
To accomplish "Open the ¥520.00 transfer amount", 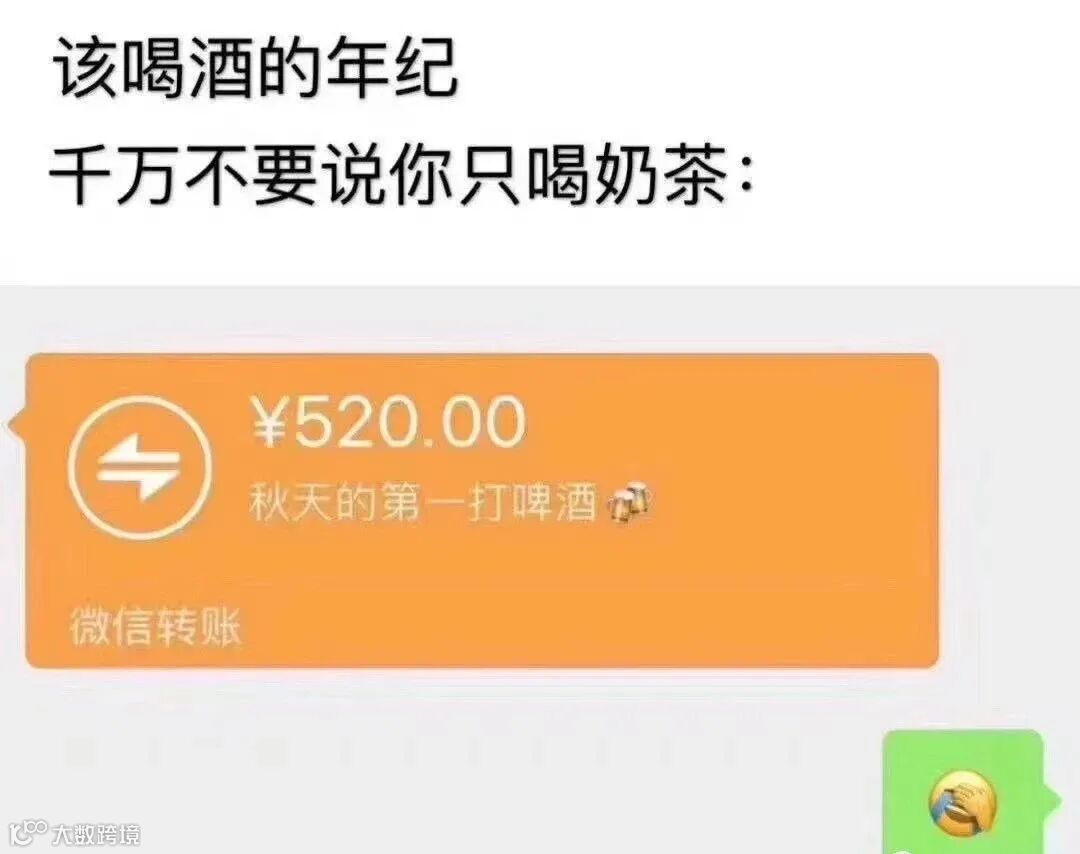I will tap(388, 422).
